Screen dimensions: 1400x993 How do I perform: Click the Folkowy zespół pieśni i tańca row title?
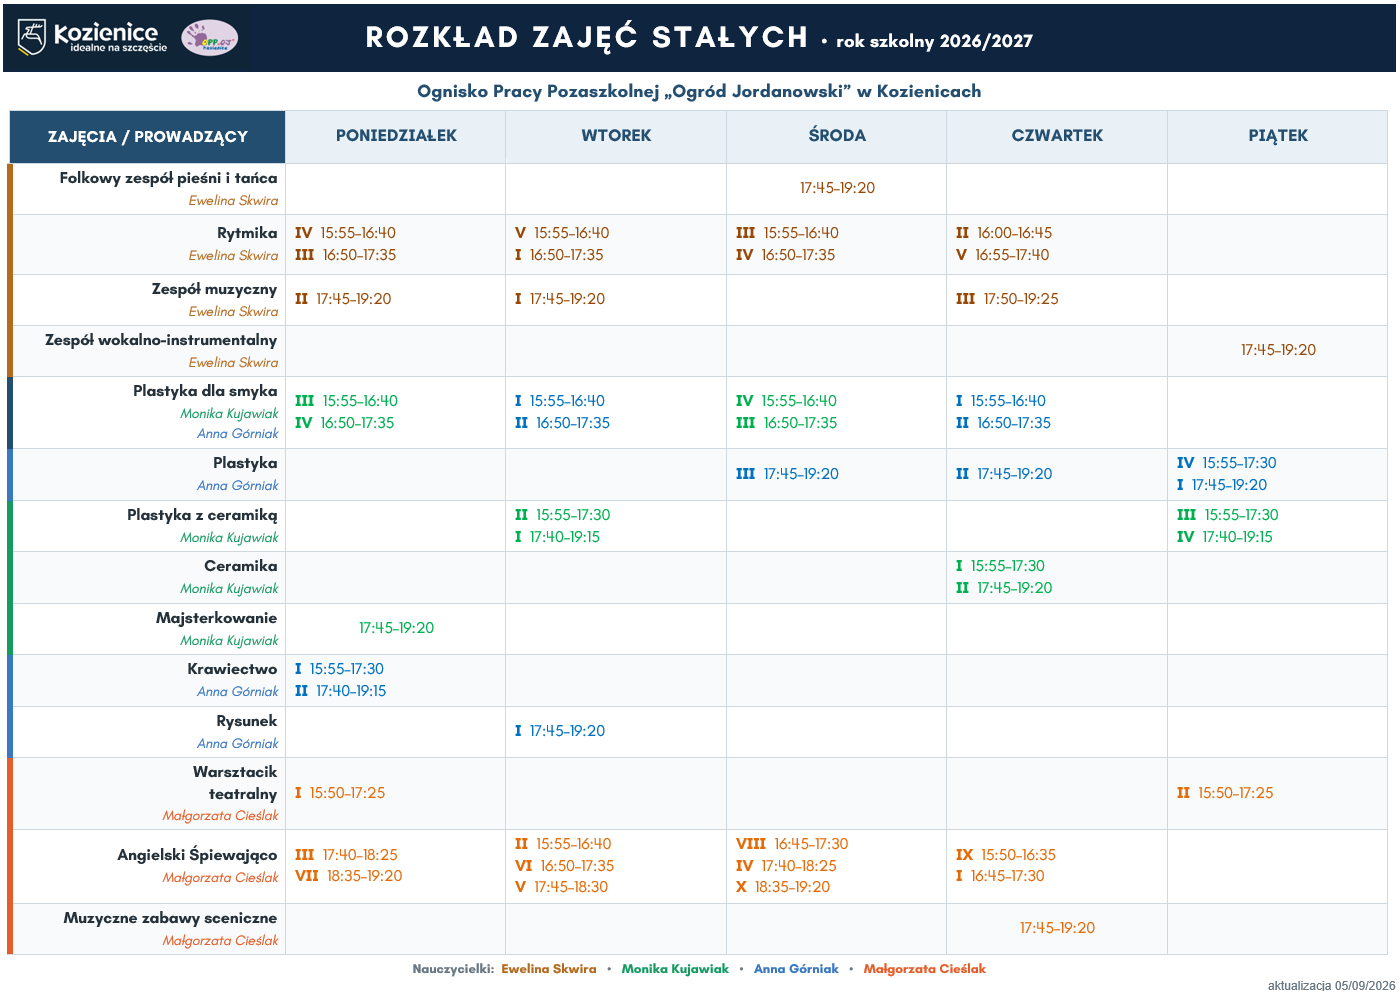[x=169, y=178]
